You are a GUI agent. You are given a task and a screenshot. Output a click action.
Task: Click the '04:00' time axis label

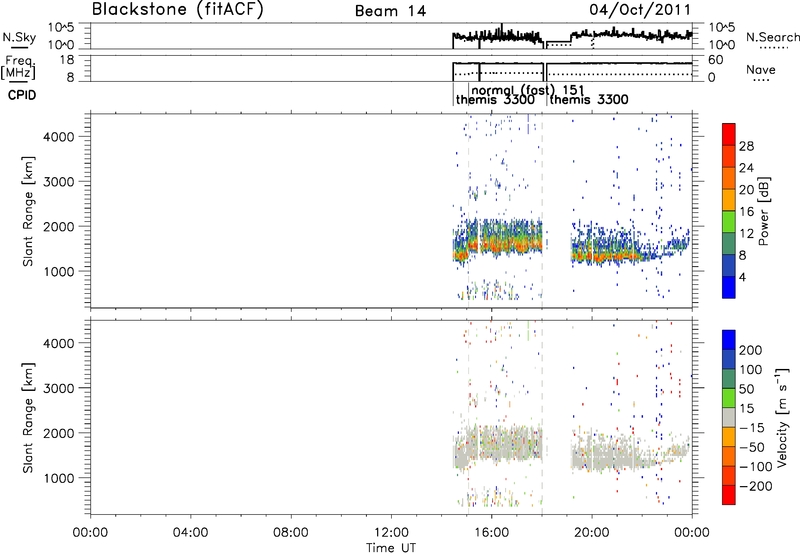(190, 533)
